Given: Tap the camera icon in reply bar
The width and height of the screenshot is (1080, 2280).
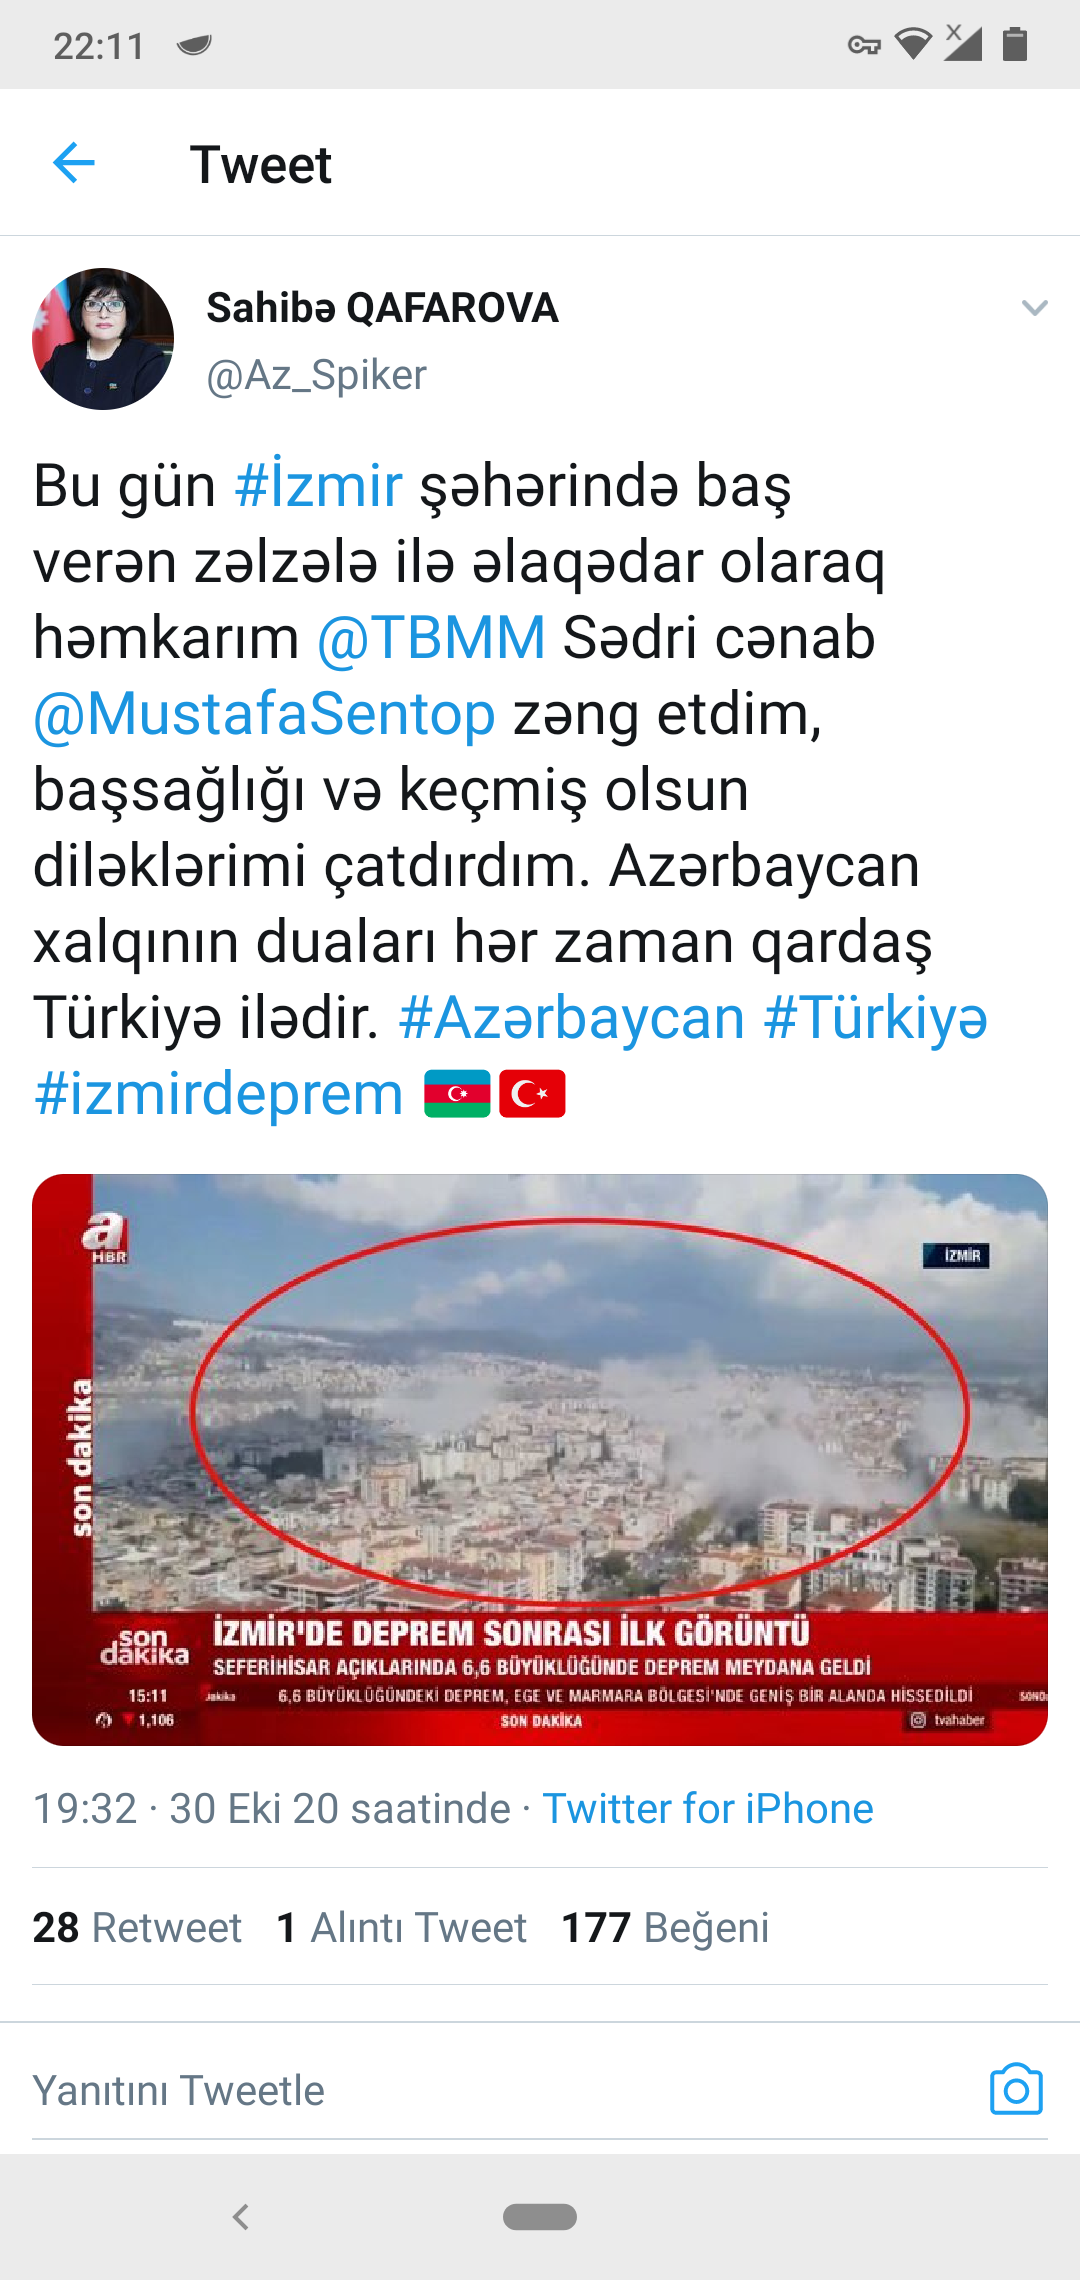Looking at the screenshot, I should click(x=1016, y=2089).
